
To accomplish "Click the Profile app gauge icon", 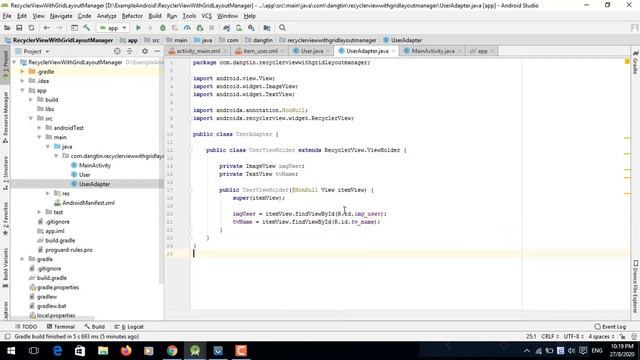I will point(187,28).
